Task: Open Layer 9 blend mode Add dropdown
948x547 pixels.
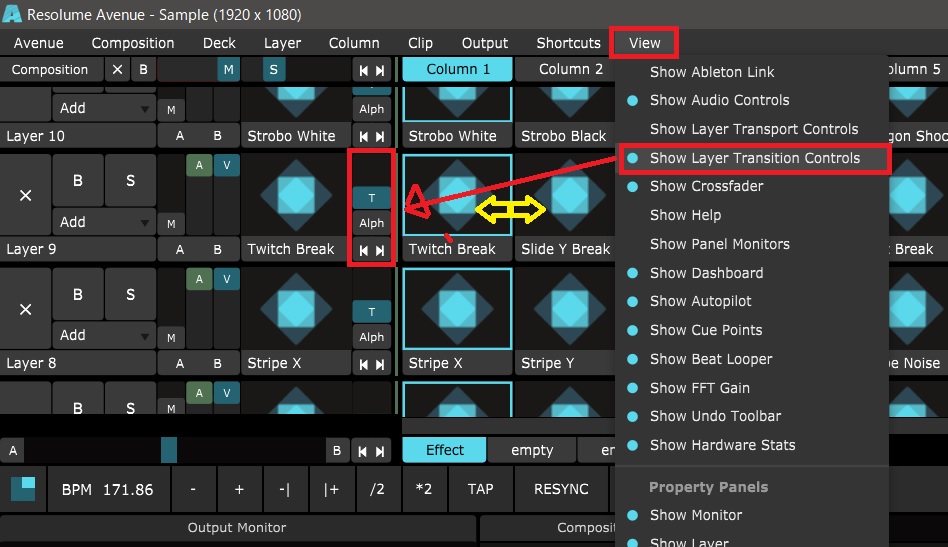Action: pyautogui.click(x=104, y=222)
